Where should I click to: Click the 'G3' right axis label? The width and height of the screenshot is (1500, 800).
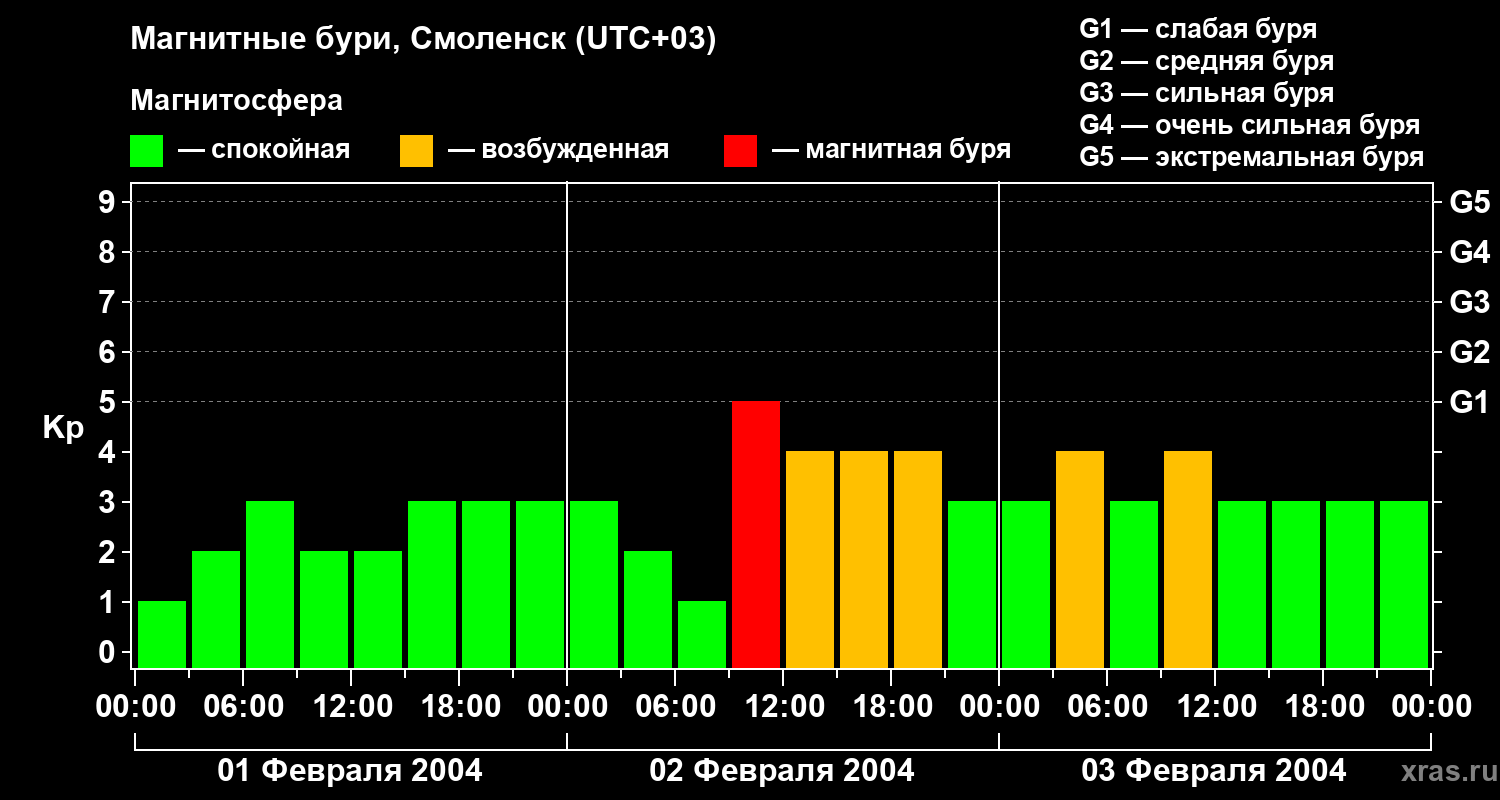pyautogui.click(x=1469, y=302)
